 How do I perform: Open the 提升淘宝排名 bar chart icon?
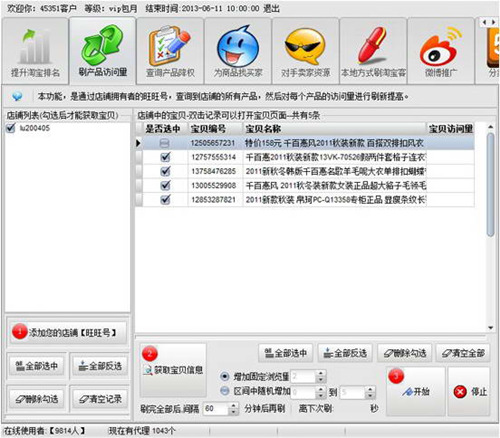tap(35, 47)
